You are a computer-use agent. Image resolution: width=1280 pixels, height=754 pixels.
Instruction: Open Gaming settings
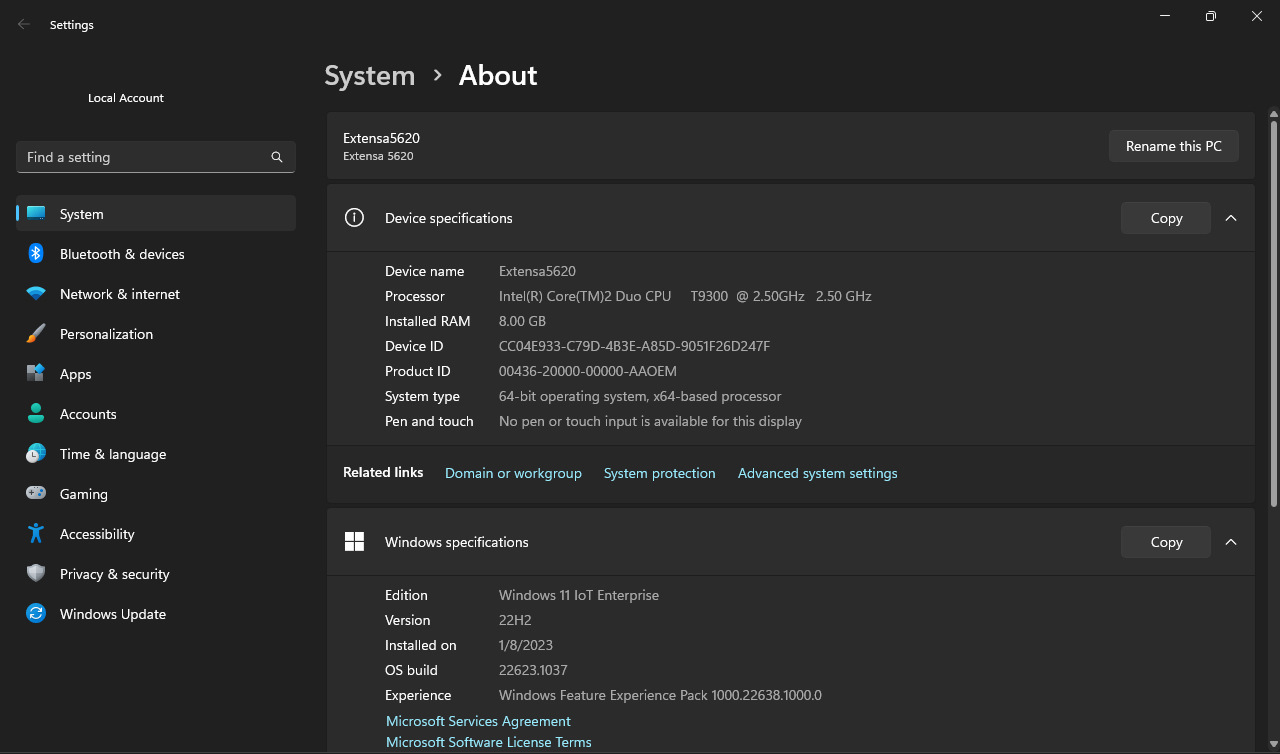156,493
